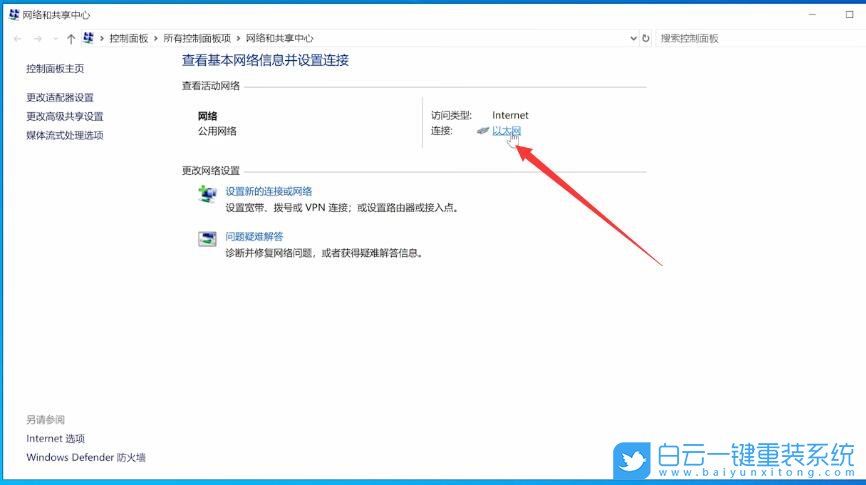
Task: Click the window title bar network icon
Action: pos(14,14)
